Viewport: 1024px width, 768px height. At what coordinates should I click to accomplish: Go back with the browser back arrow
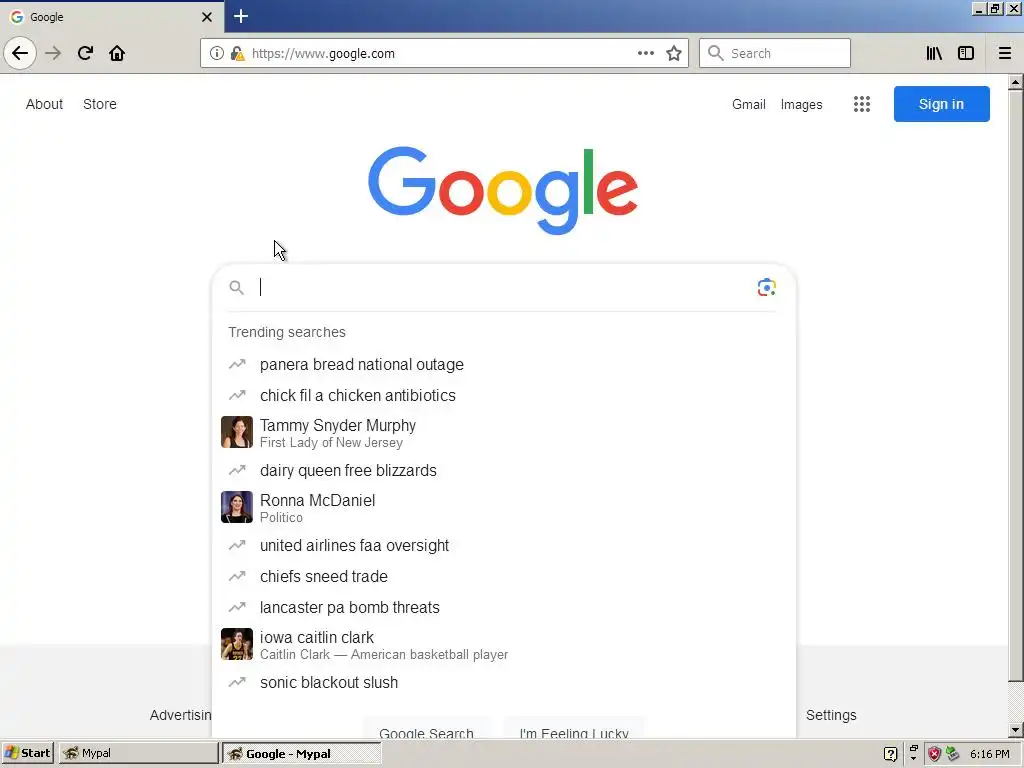20,53
